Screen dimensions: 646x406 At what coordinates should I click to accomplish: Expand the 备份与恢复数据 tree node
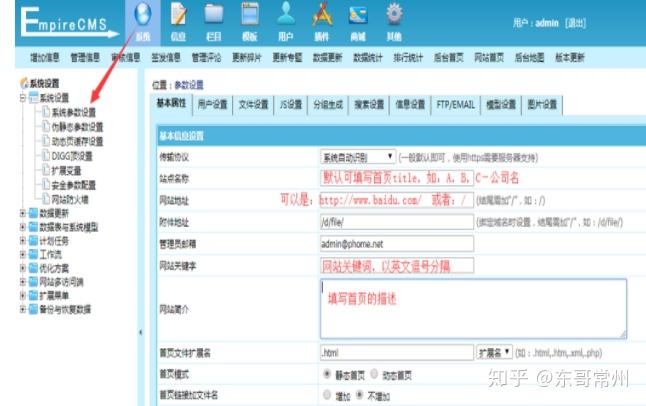click(x=23, y=309)
